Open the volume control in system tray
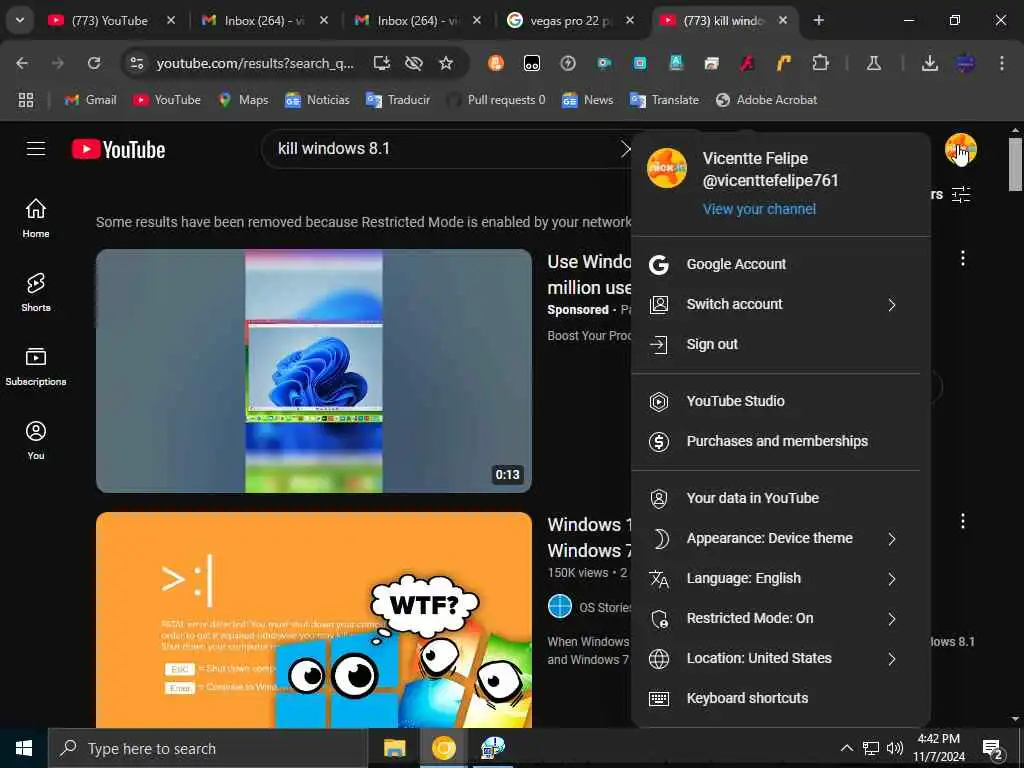Viewport: 1024px width, 768px height. (x=894, y=748)
